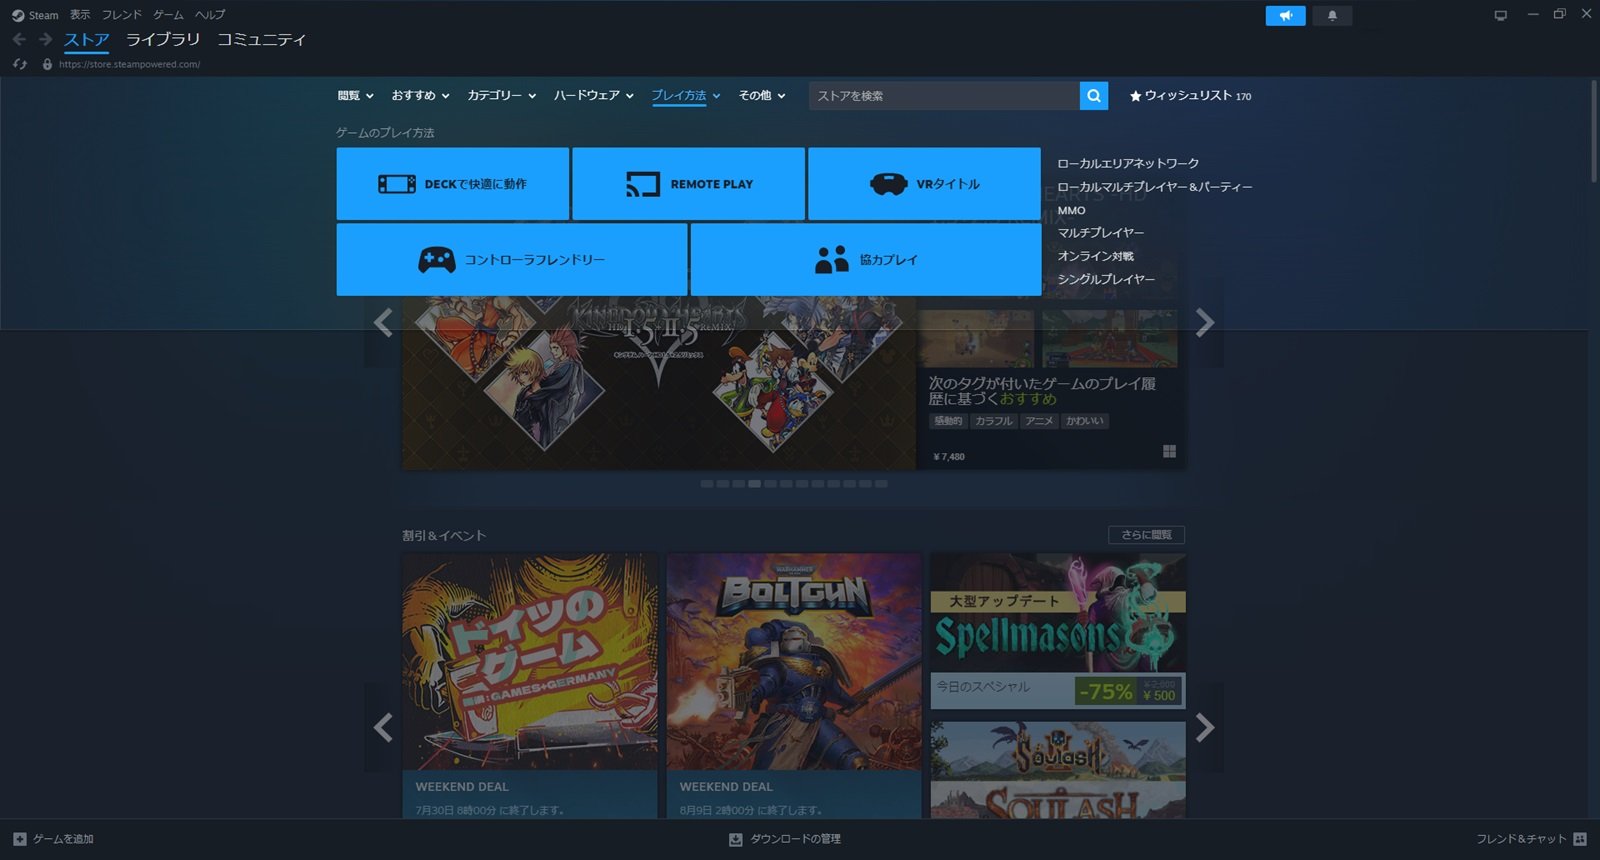Open the Soulash game card

(1058, 770)
